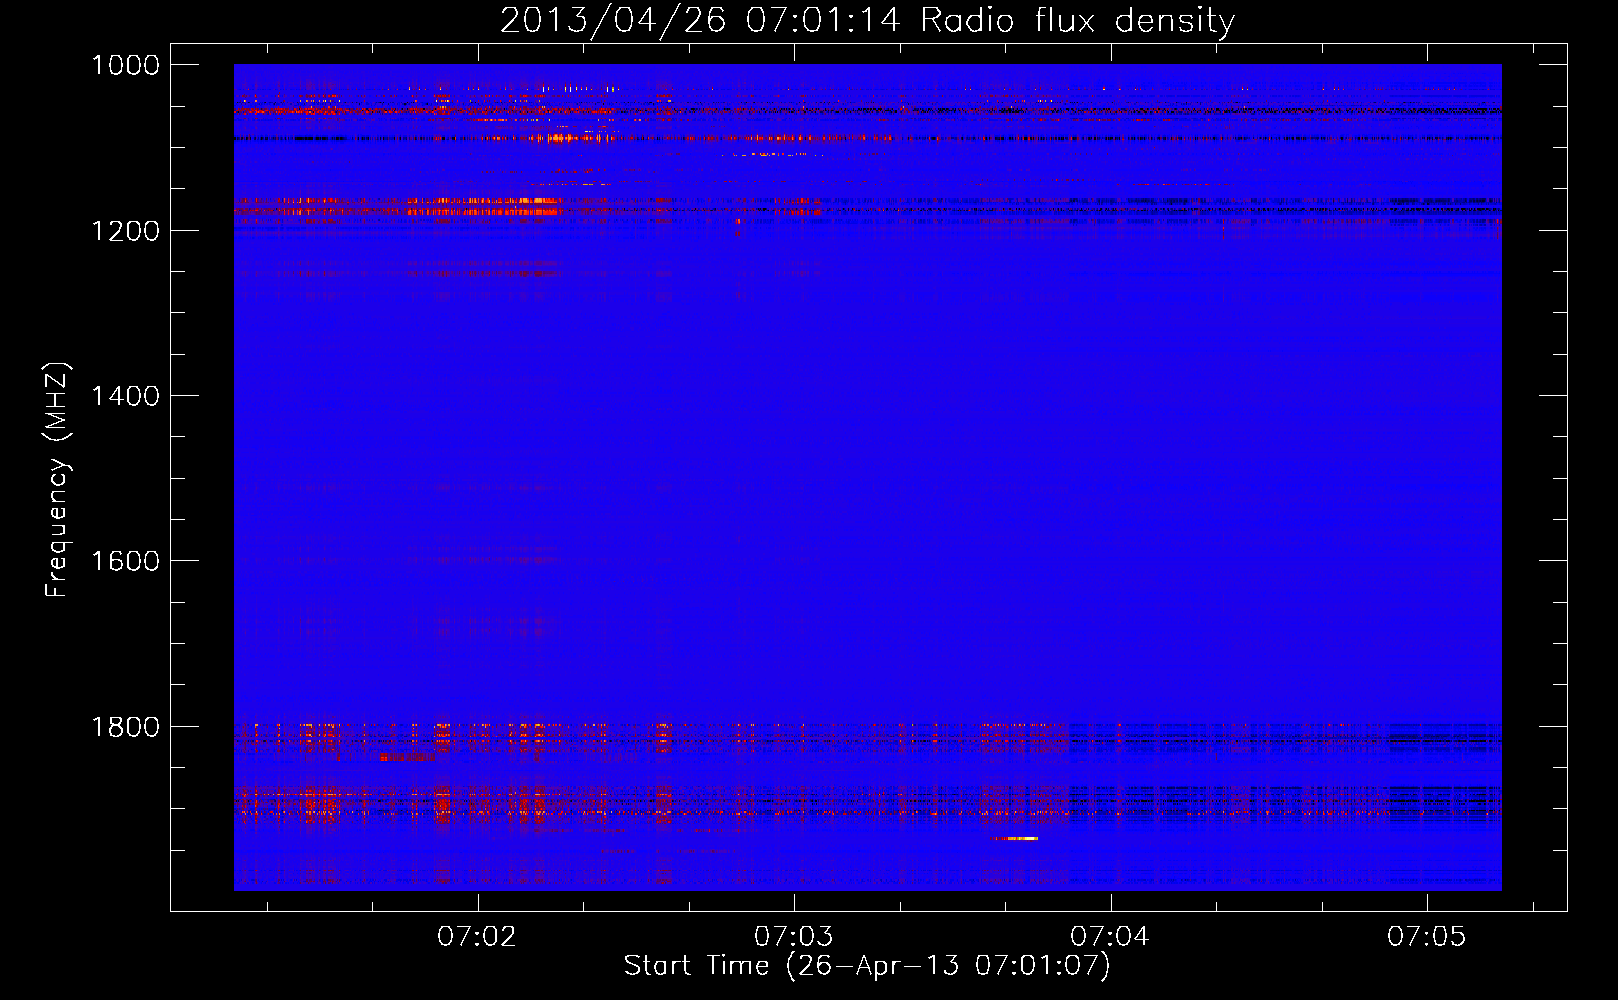Click the 1600 frequency tick label
The height and width of the screenshot is (1000, 1618).
(x=125, y=561)
